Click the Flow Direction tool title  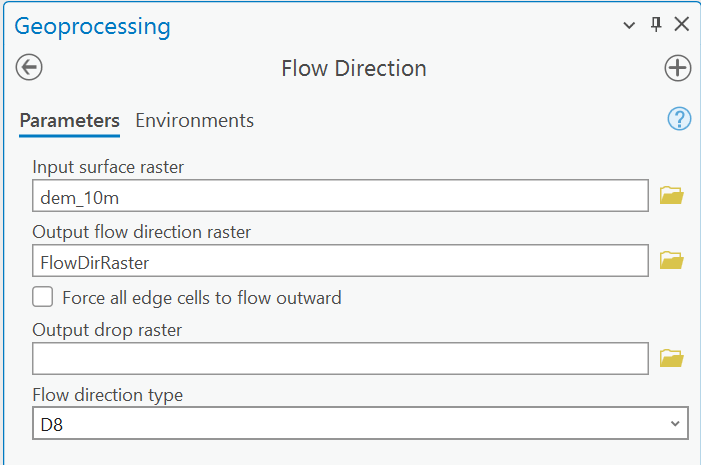354,68
